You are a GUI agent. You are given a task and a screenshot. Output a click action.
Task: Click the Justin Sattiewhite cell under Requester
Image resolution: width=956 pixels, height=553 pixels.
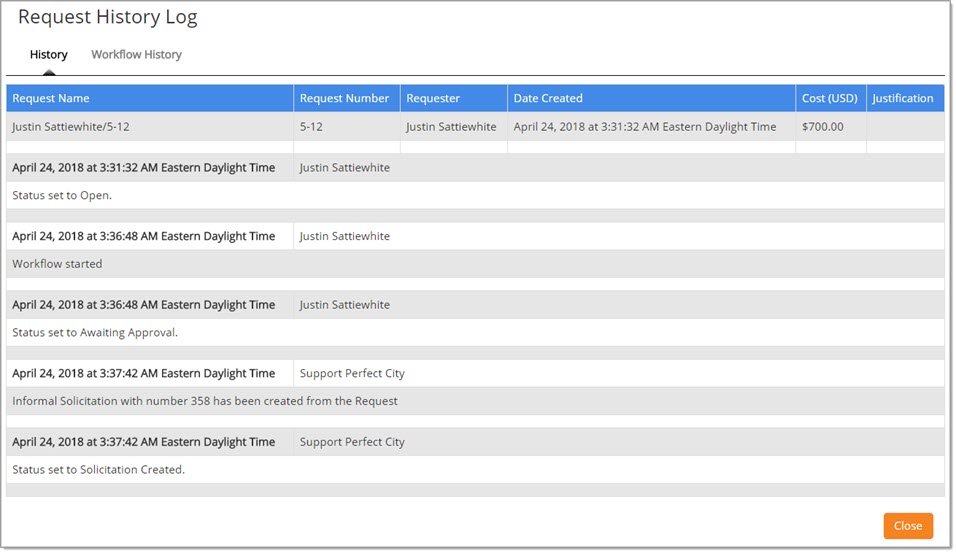click(451, 127)
